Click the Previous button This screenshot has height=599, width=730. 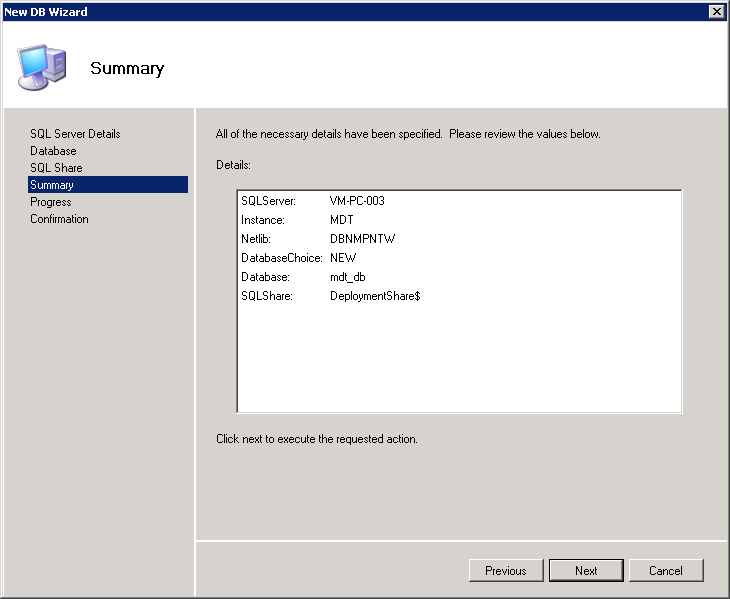point(505,571)
